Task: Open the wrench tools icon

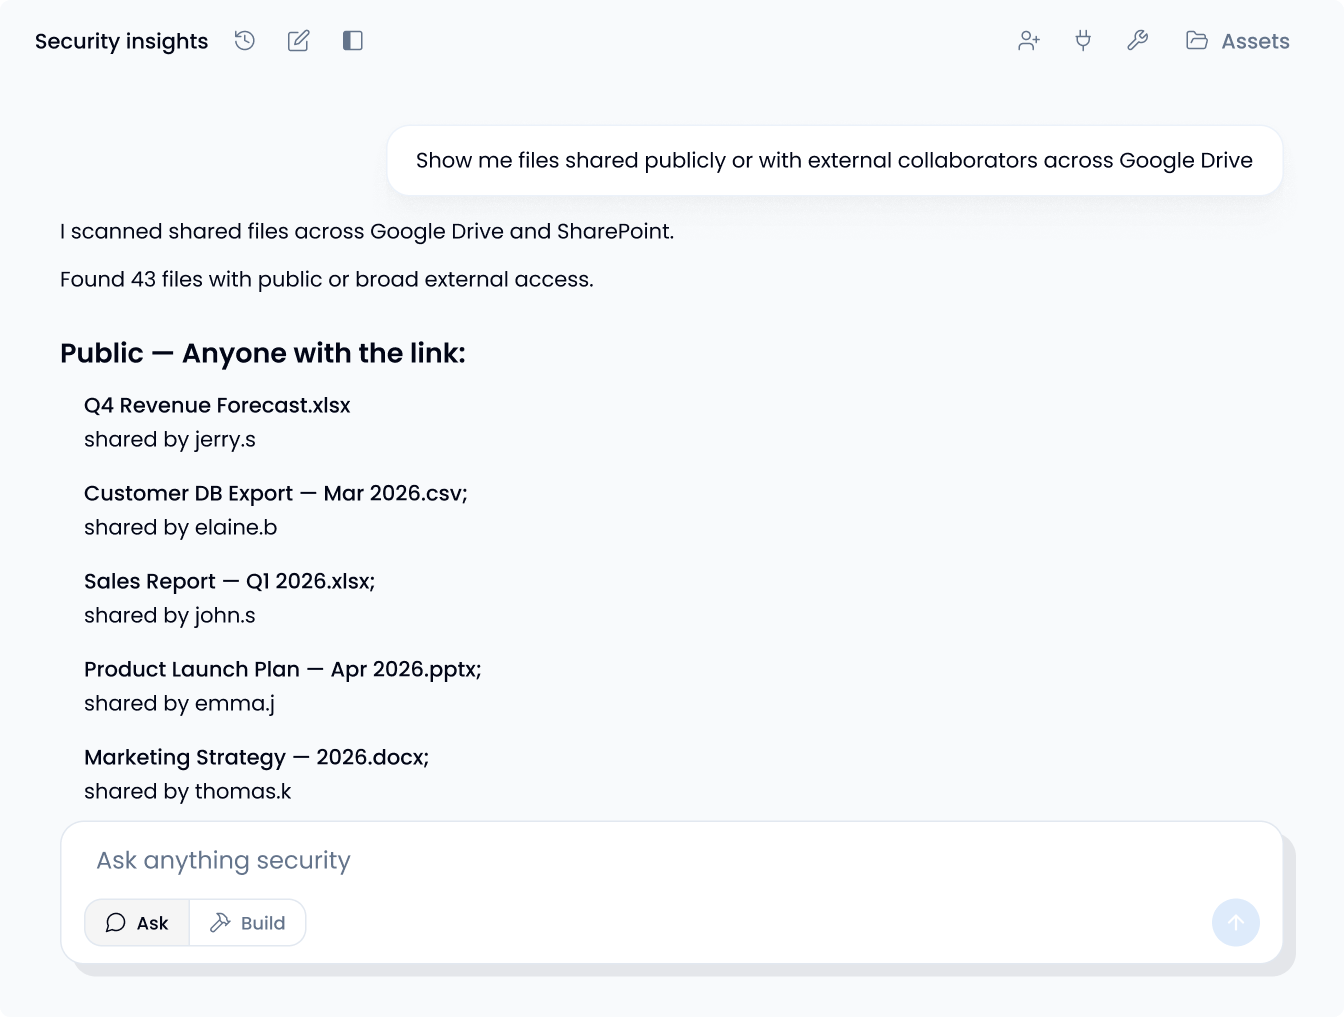Action: pyautogui.click(x=1137, y=41)
